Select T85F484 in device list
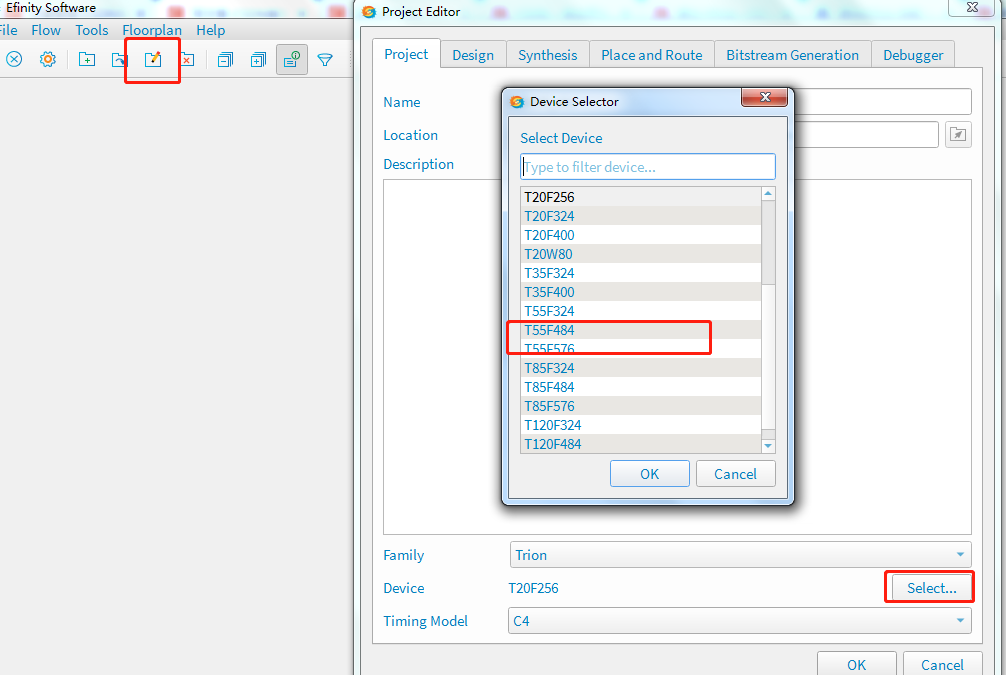The height and width of the screenshot is (675, 1006). pos(641,387)
